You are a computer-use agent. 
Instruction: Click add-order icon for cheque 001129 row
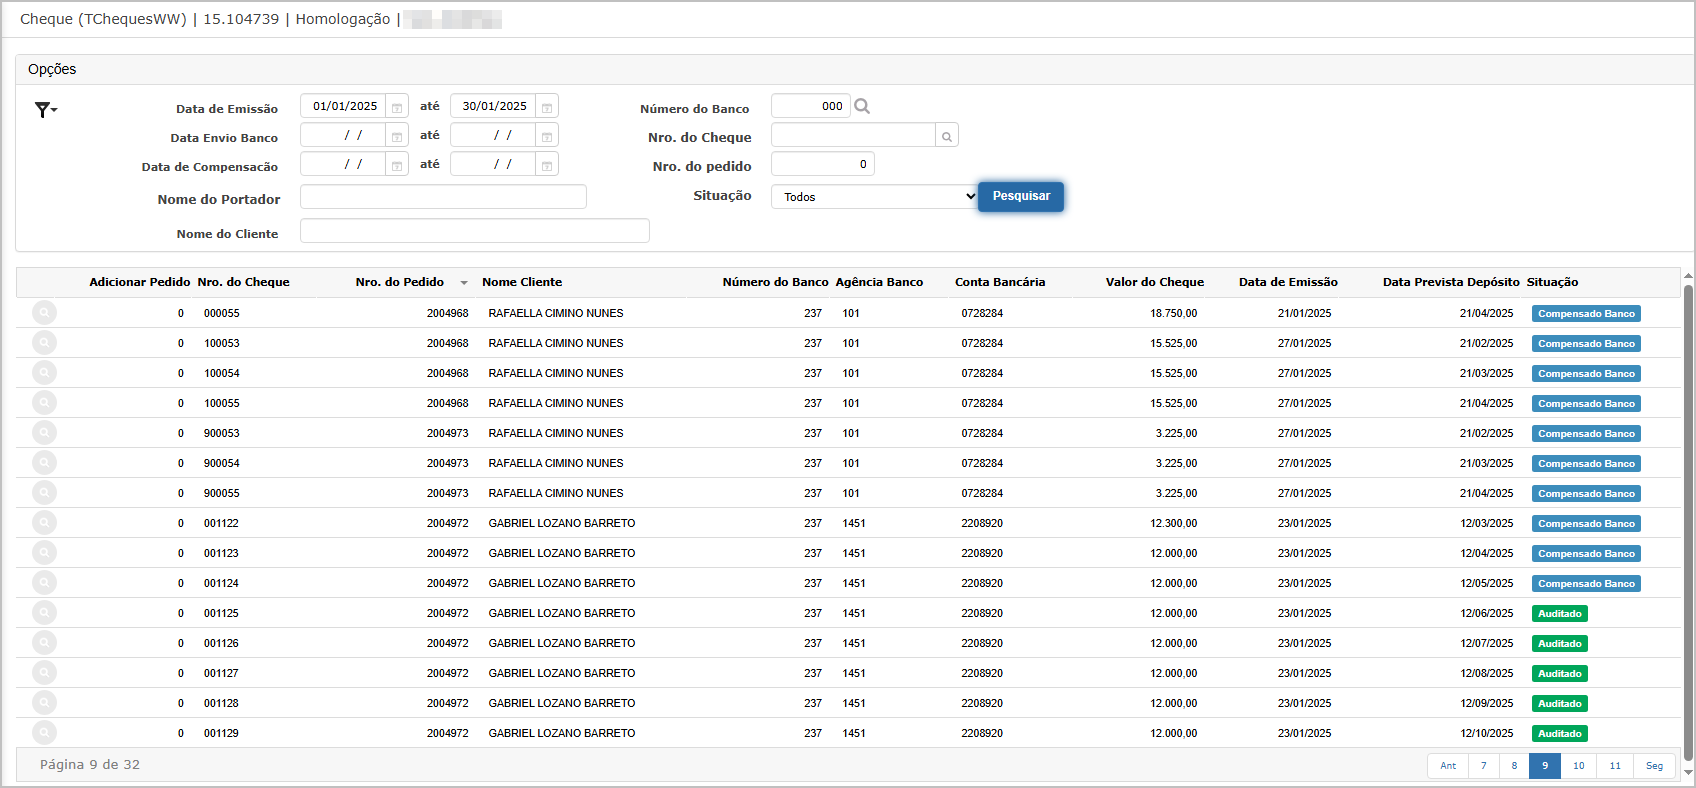point(44,733)
